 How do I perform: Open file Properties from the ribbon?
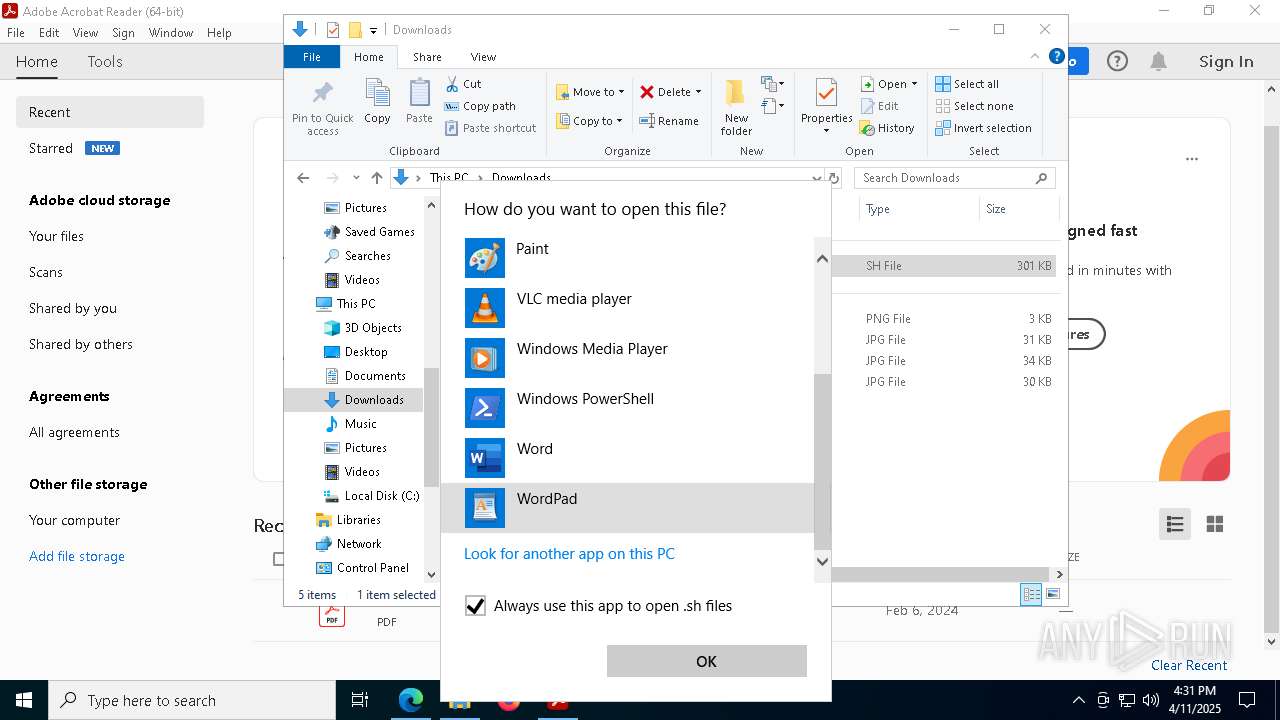826,107
